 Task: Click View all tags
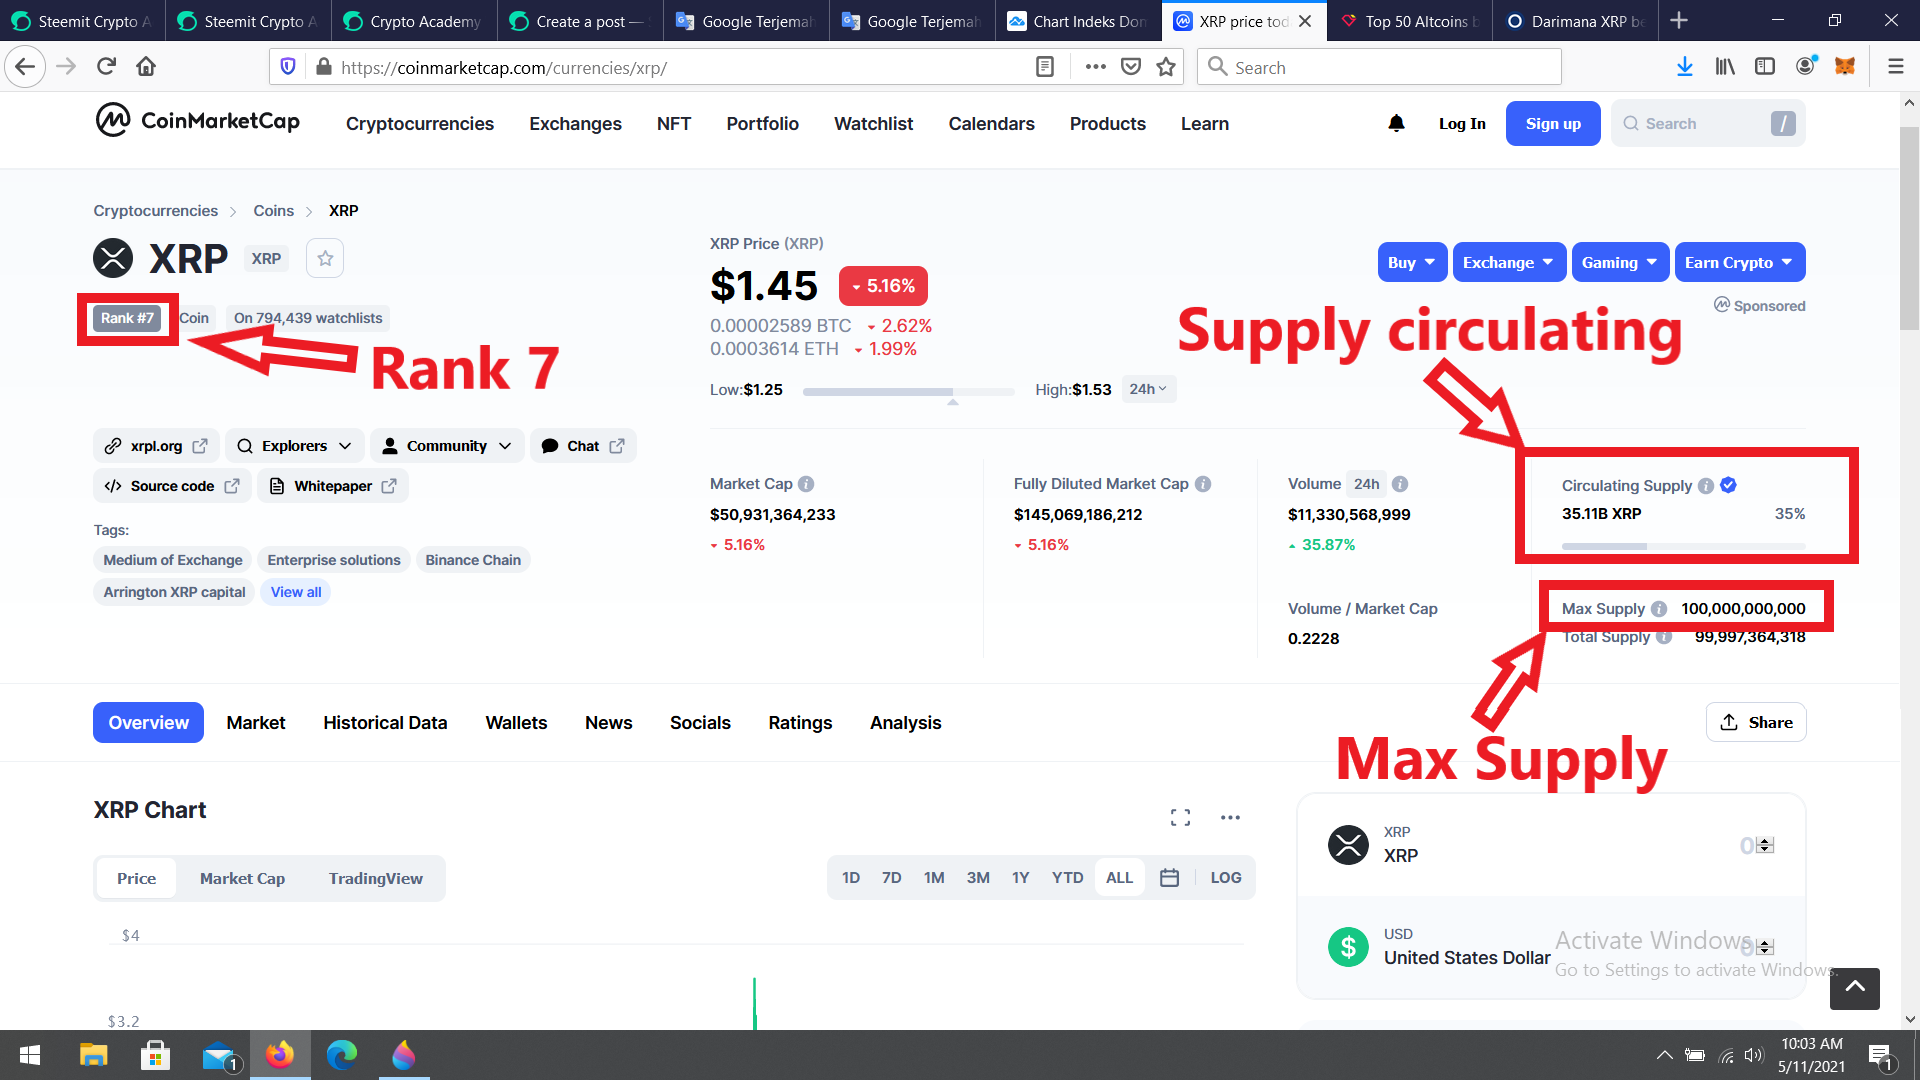pyautogui.click(x=296, y=592)
